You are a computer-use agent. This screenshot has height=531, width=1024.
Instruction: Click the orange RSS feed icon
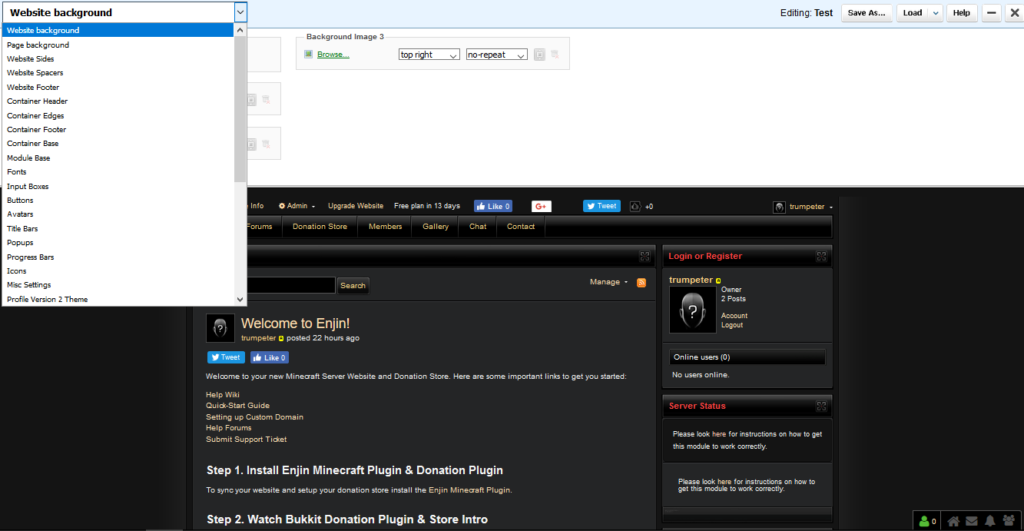[641, 282]
